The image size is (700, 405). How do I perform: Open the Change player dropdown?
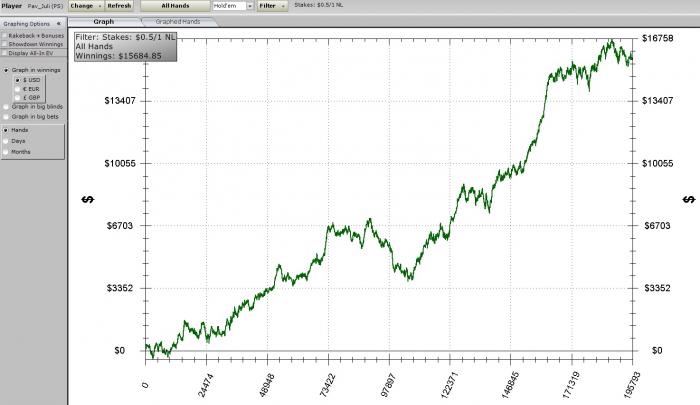(x=86, y=6)
